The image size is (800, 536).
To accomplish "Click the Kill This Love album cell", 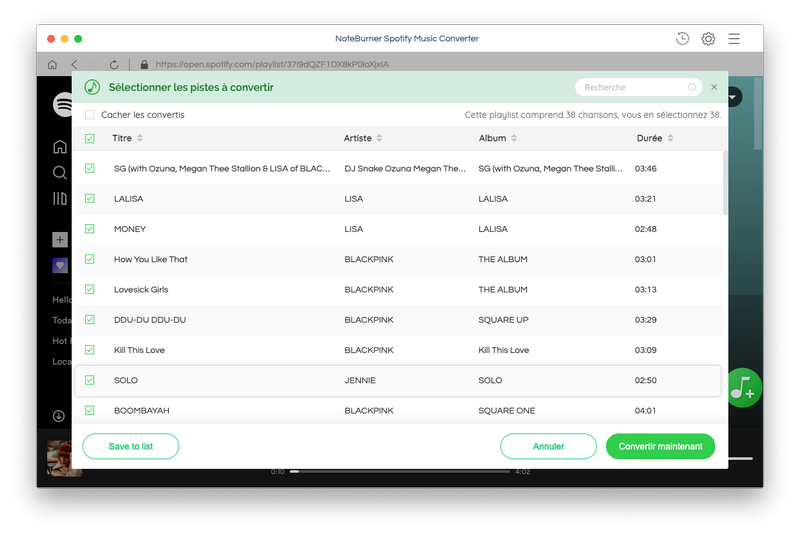I will (504, 350).
